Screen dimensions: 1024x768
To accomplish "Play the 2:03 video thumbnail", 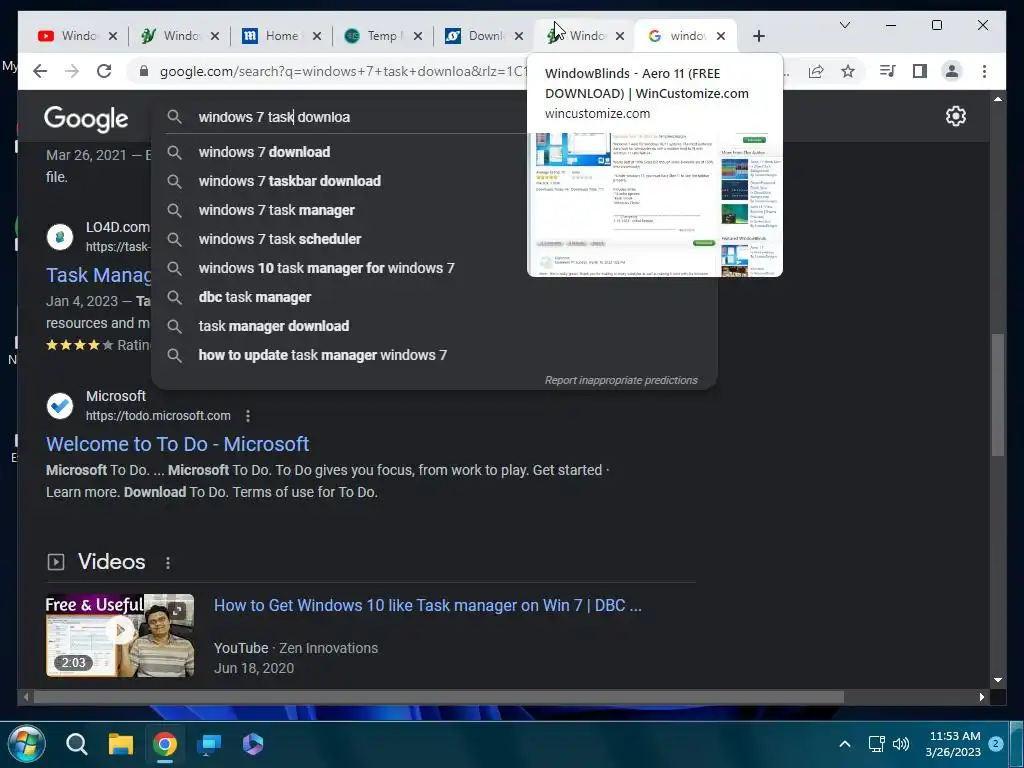I will tap(120, 635).
